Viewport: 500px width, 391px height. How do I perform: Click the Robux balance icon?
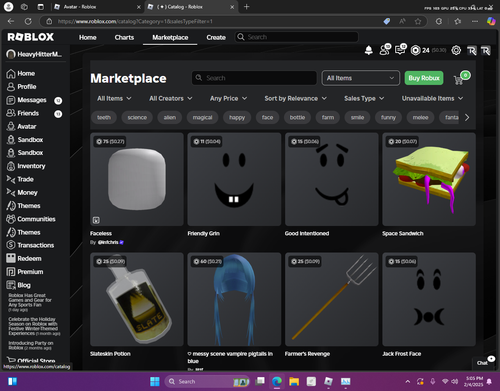point(415,50)
